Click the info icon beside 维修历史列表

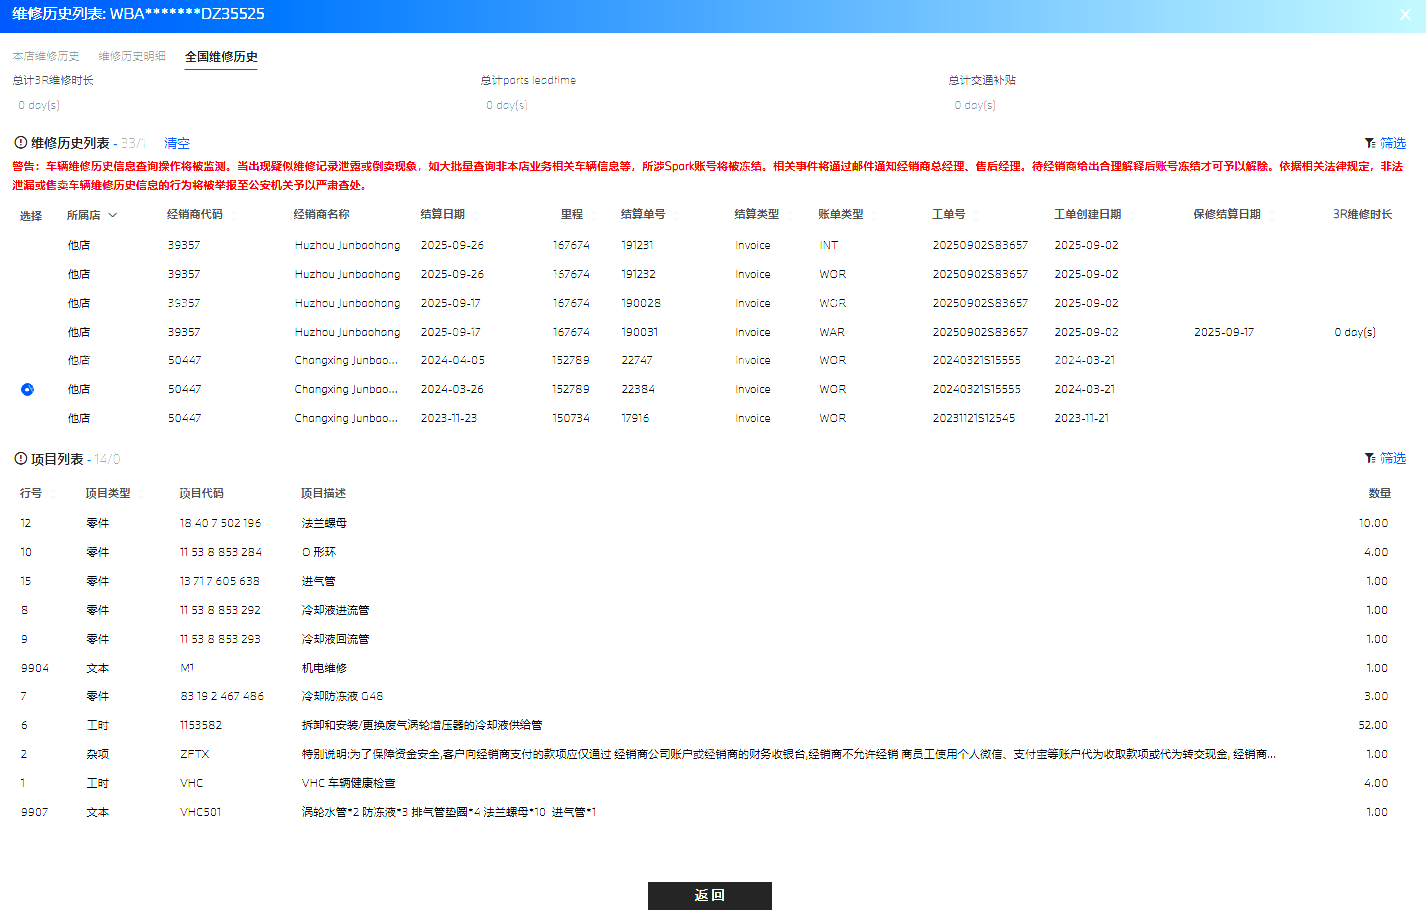pyautogui.click(x=20, y=143)
